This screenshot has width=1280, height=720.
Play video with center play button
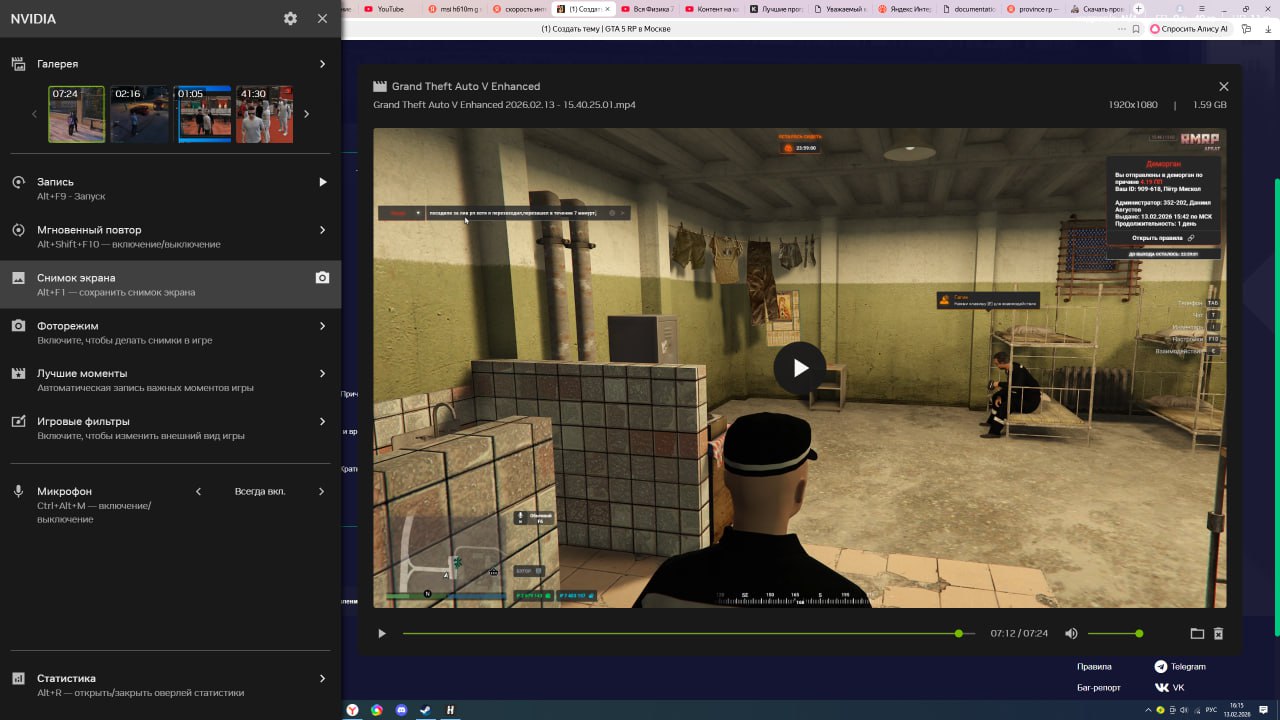click(800, 368)
